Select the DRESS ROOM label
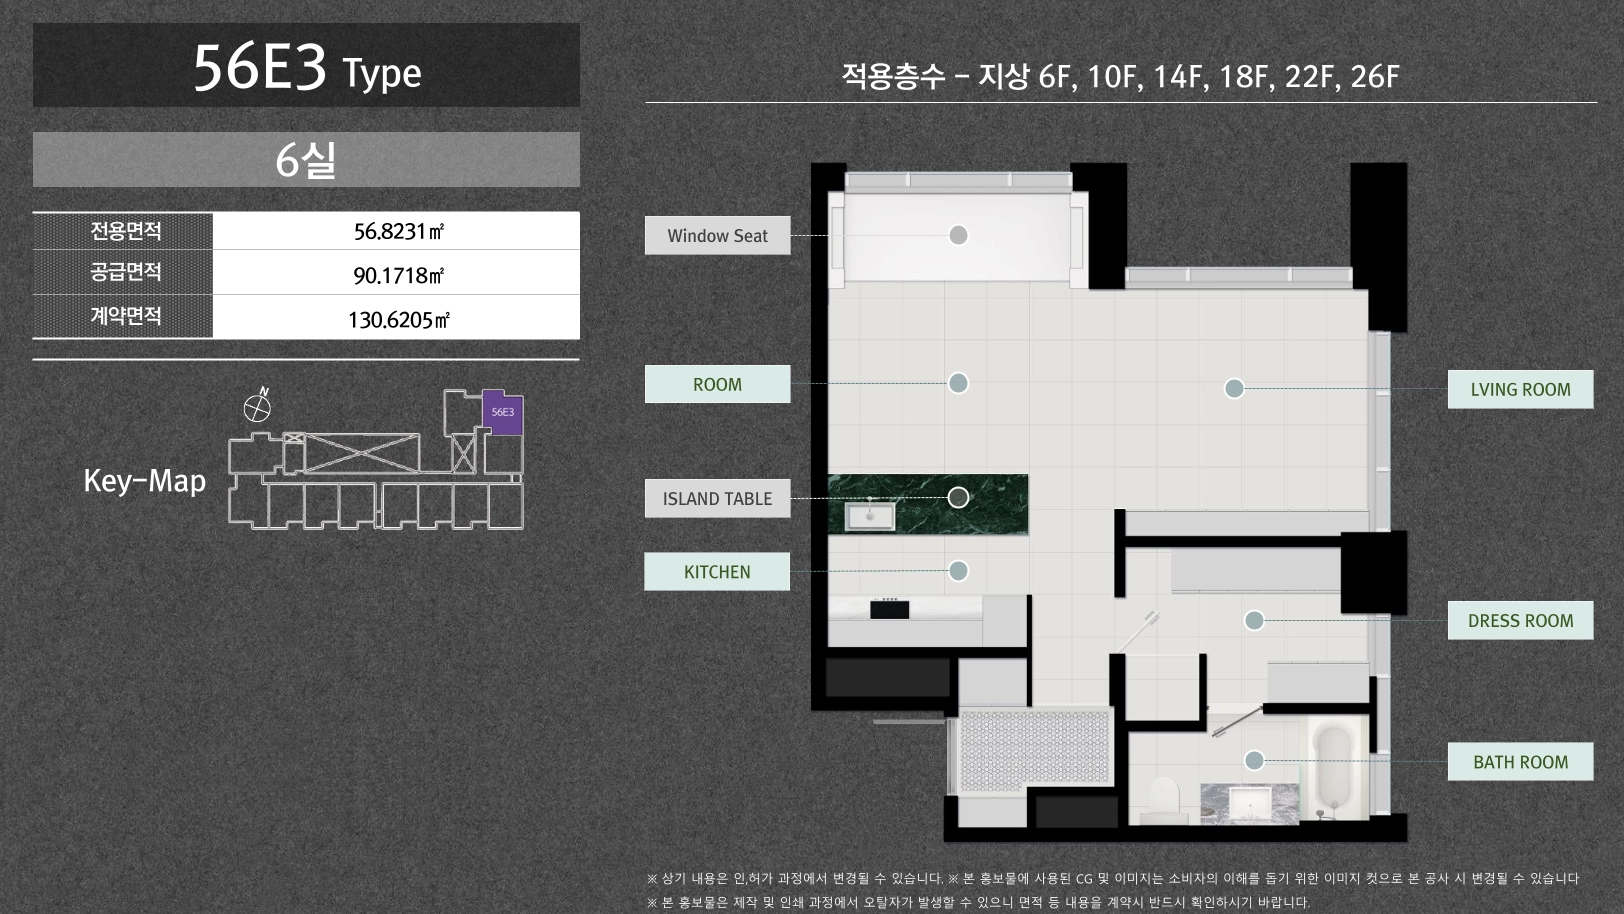 pos(1520,620)
